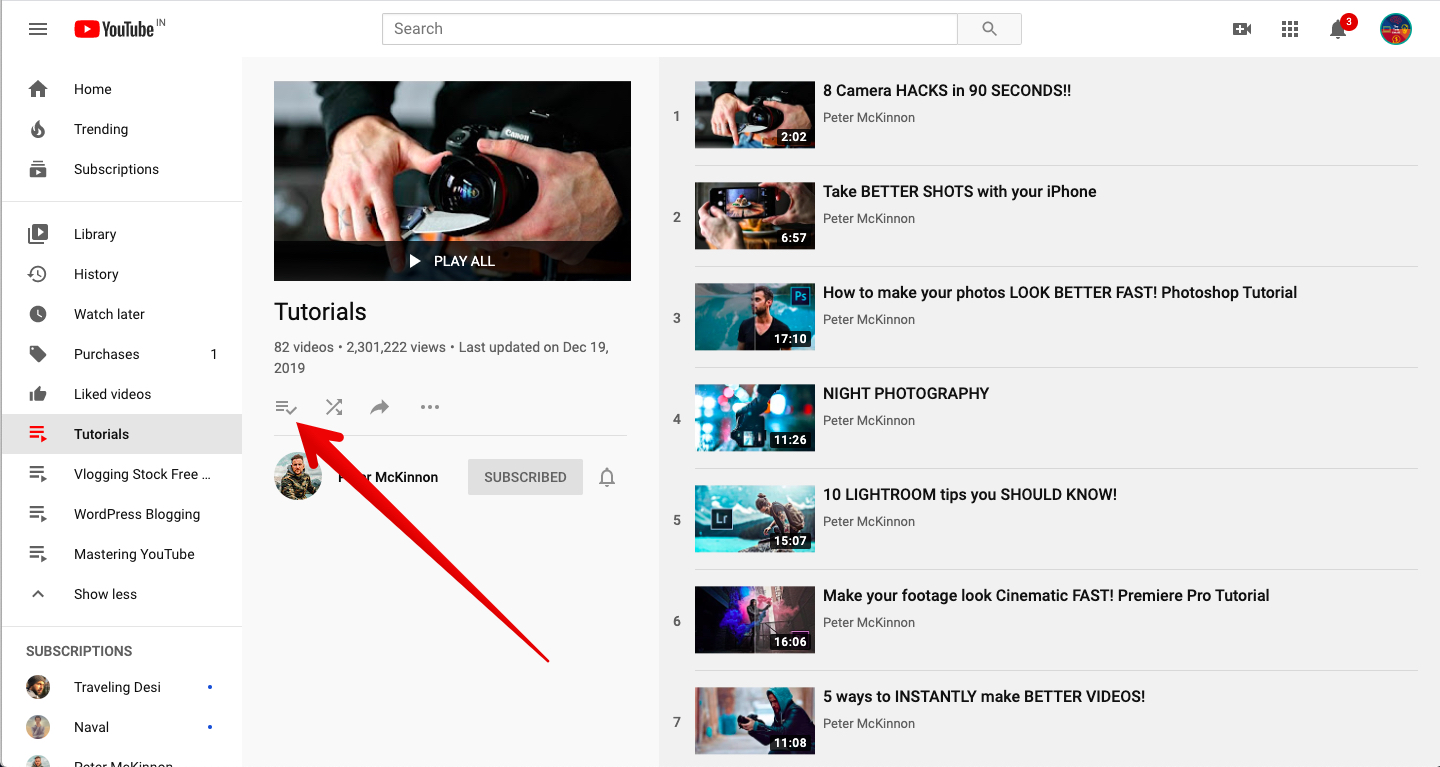
Task: Open Trending in sidebar
Action: pos(121,129)
